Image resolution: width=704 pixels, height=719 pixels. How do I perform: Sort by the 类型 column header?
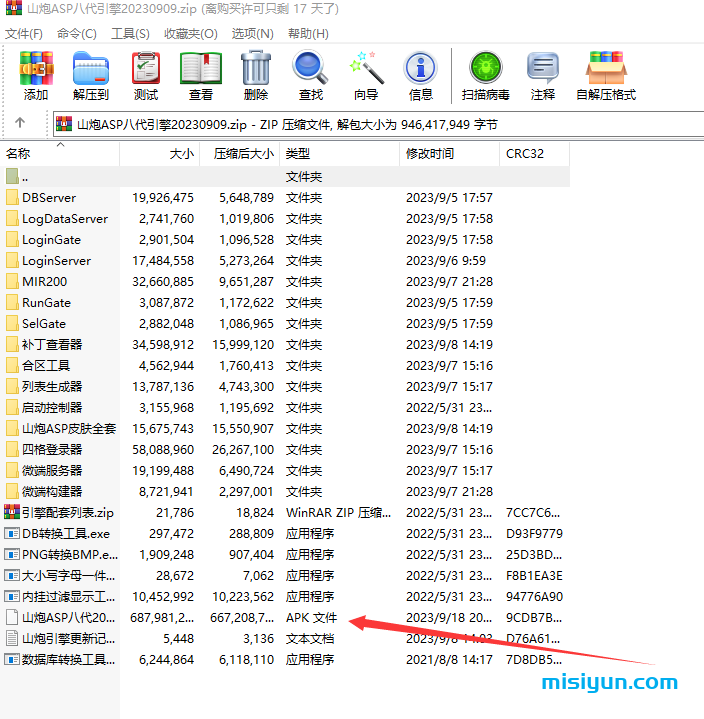[x=339, y=154]
